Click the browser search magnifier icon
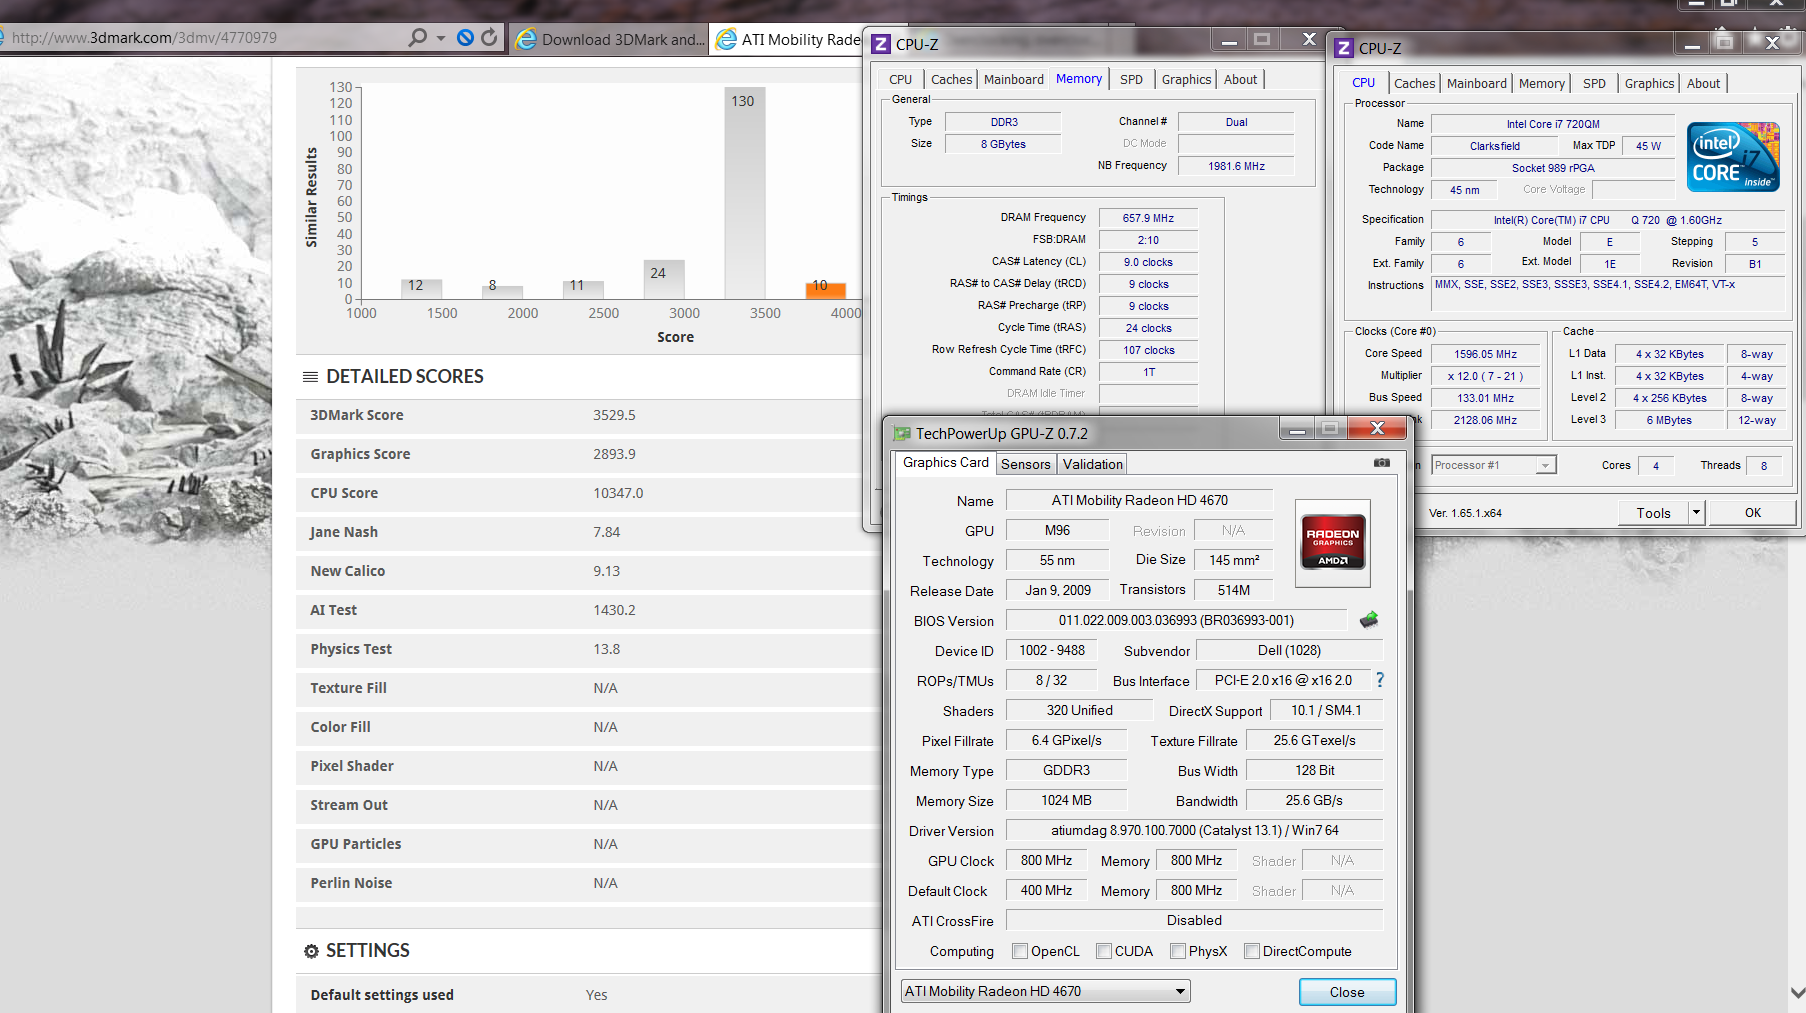Viewport: 1806px width, 1013px height. (418, 37)
